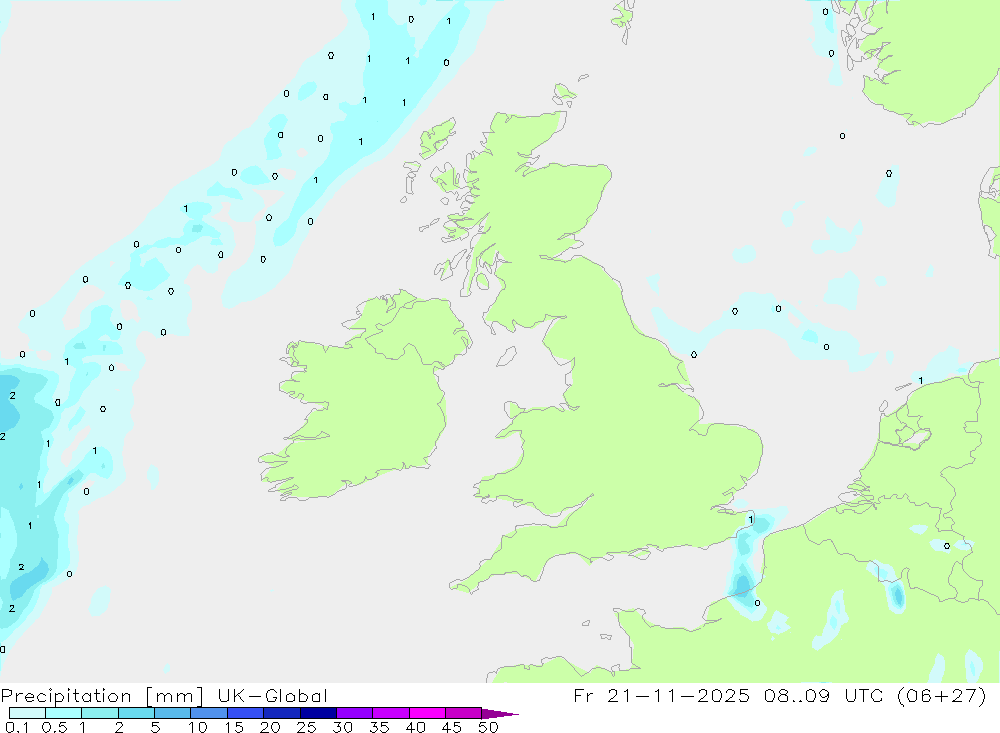
Task: Click the legend value "45"
Action: pos(452,727)
